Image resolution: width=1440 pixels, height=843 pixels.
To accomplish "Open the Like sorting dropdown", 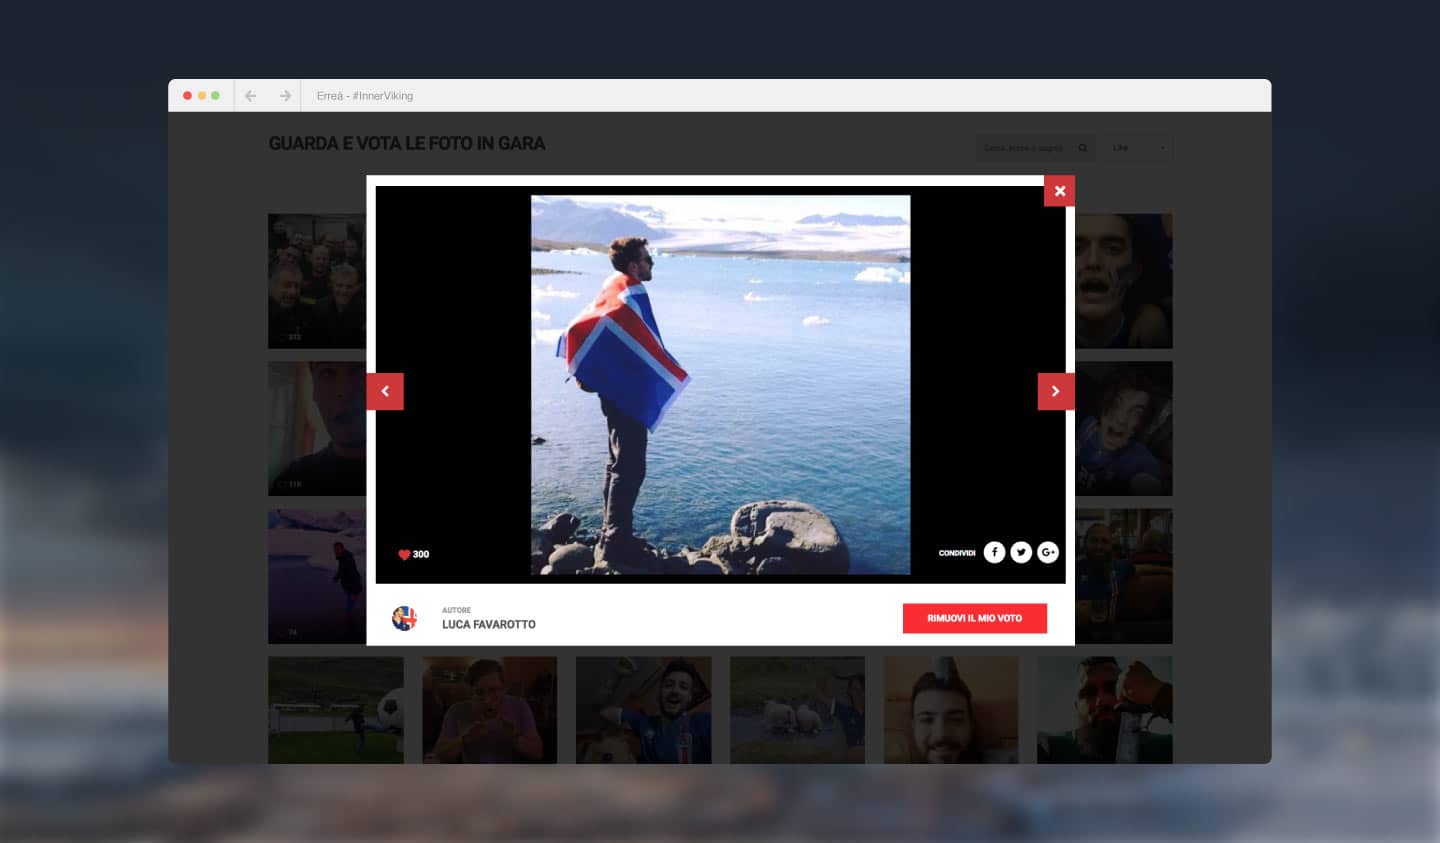I will point(1139,148).
